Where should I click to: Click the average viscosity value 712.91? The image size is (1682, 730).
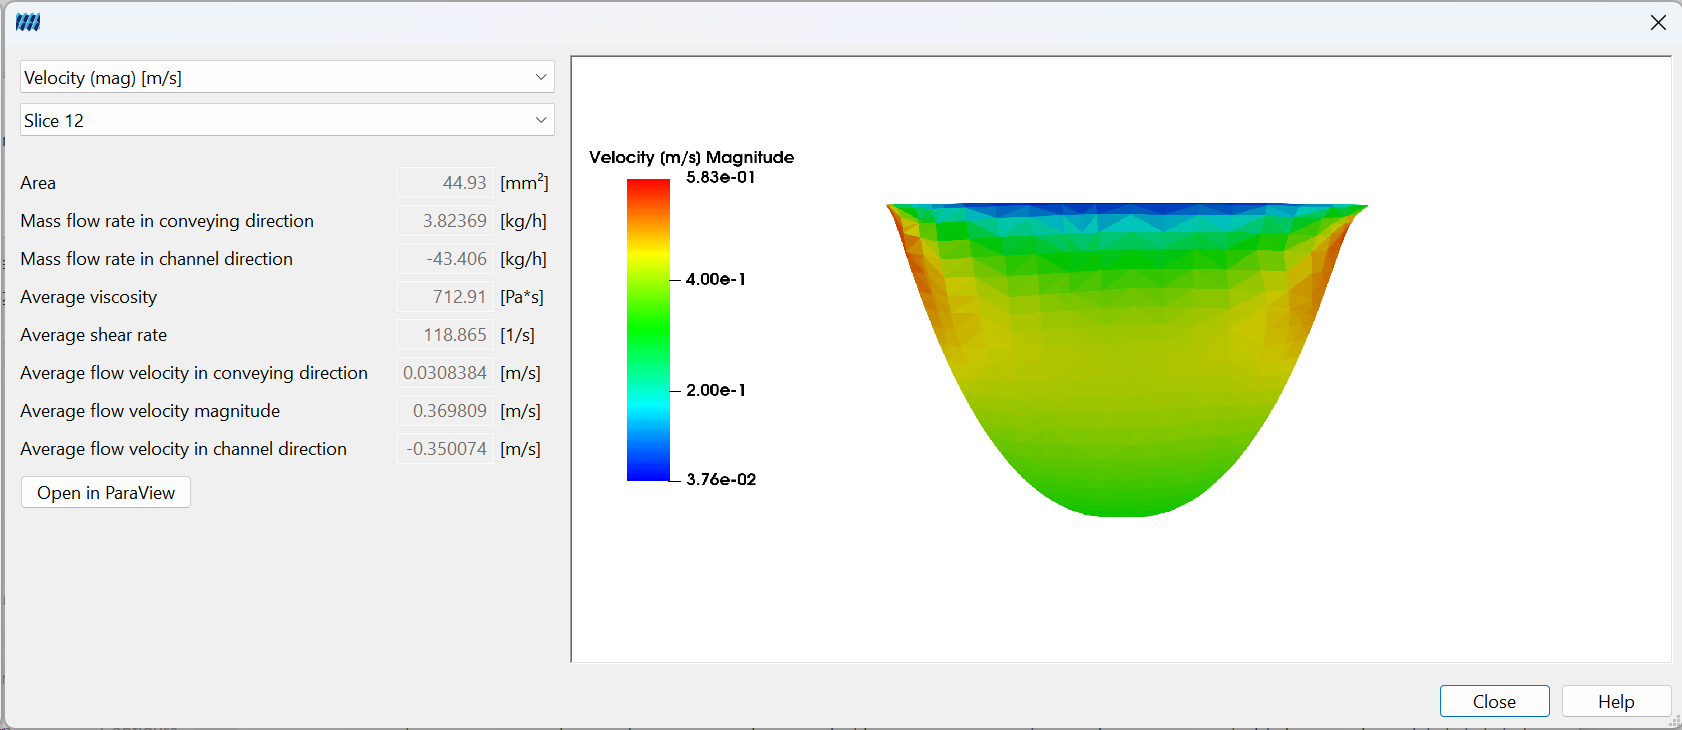point(444,297)
